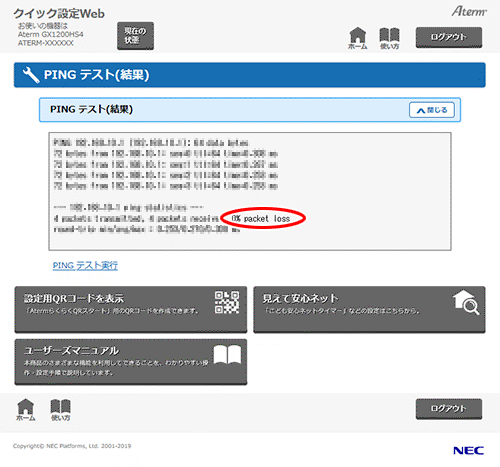The height and width of the screenshot is (467, 500).
Task: Open 使い方 guide from top book icon
Action: [389, 38]
